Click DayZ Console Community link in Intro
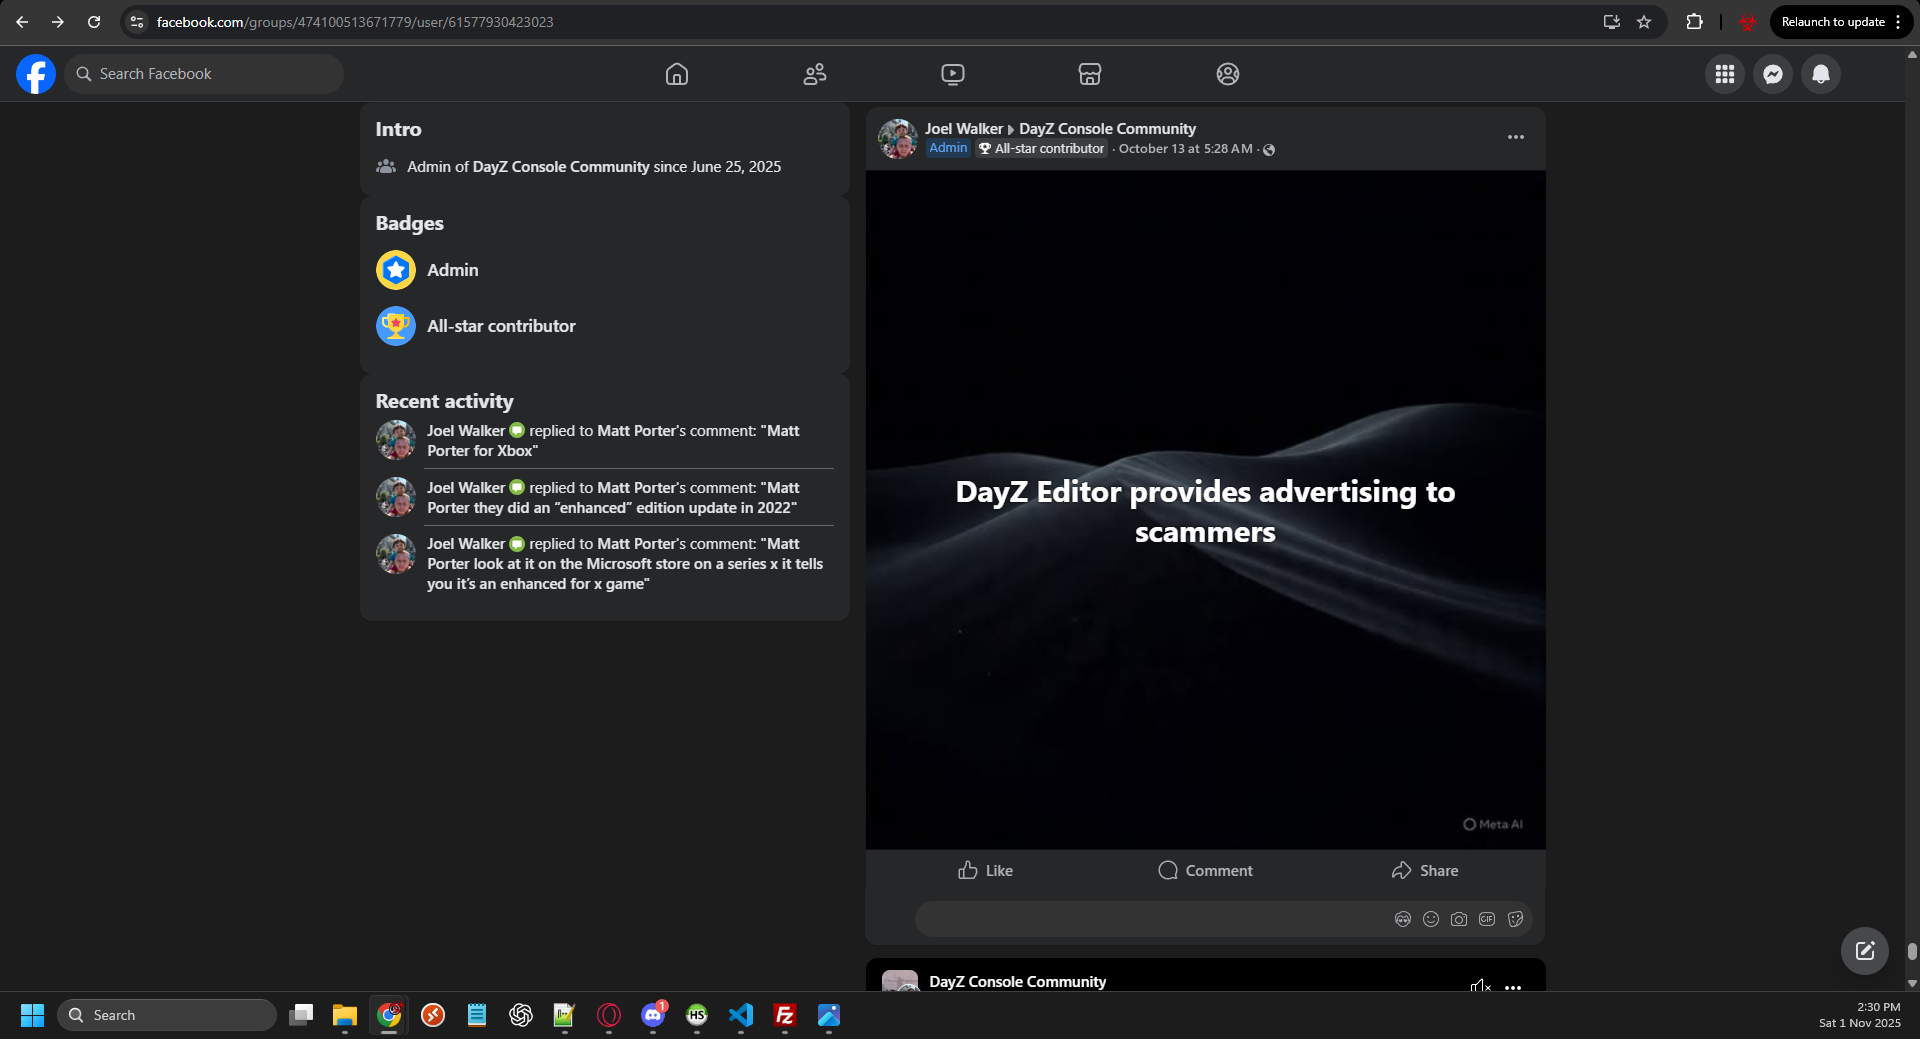 coord(561,167)
